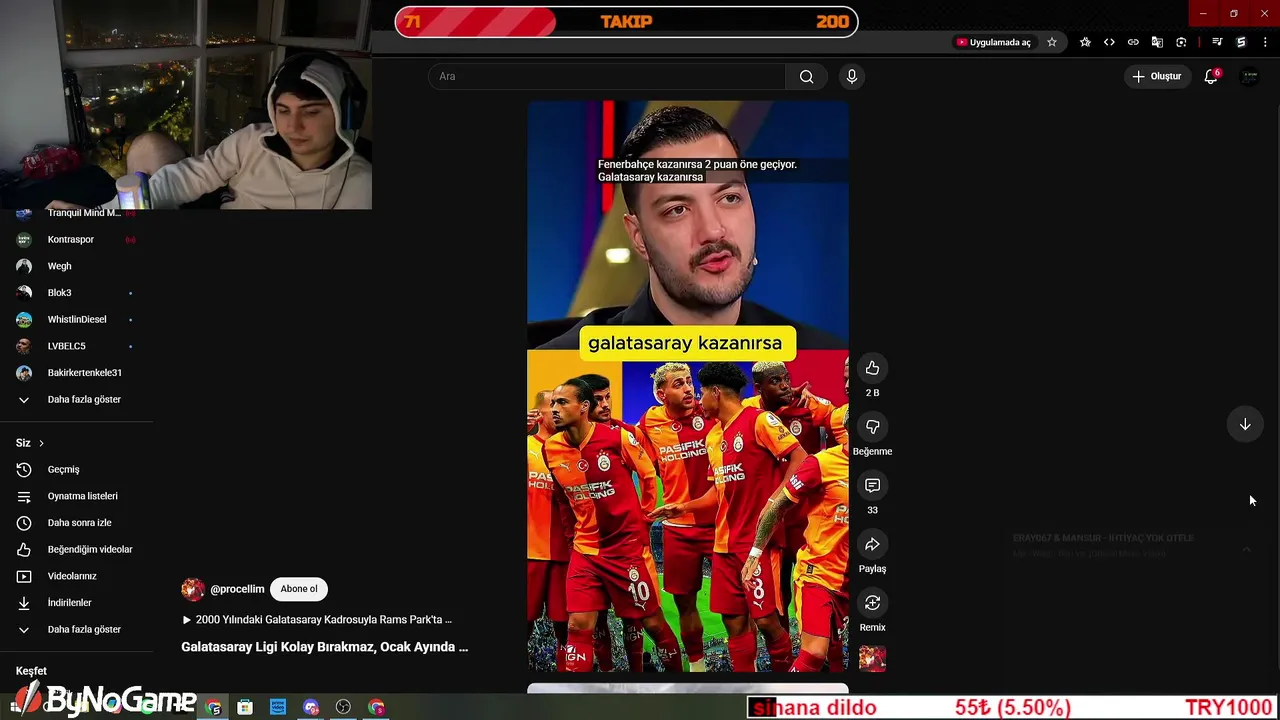Open the @procellim channel link
This screenshot has width=1280, height=720.
237,589
